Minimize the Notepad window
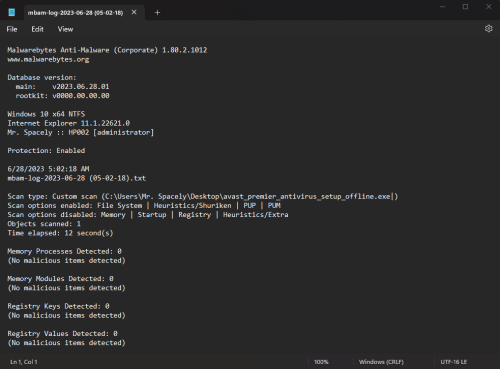Viewport: 500px width, 369px height. [x=443, y=7]
